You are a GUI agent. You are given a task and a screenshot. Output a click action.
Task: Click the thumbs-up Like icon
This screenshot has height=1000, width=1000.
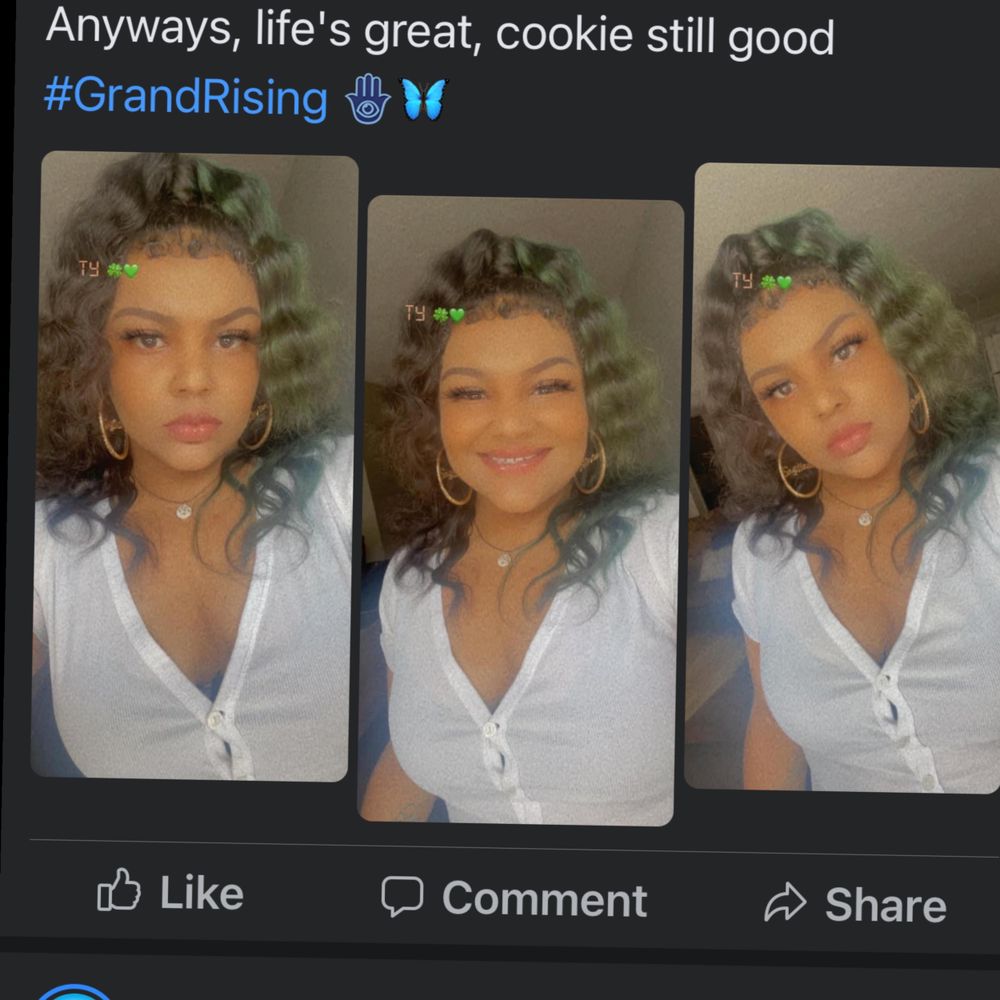tap(119, 889)
